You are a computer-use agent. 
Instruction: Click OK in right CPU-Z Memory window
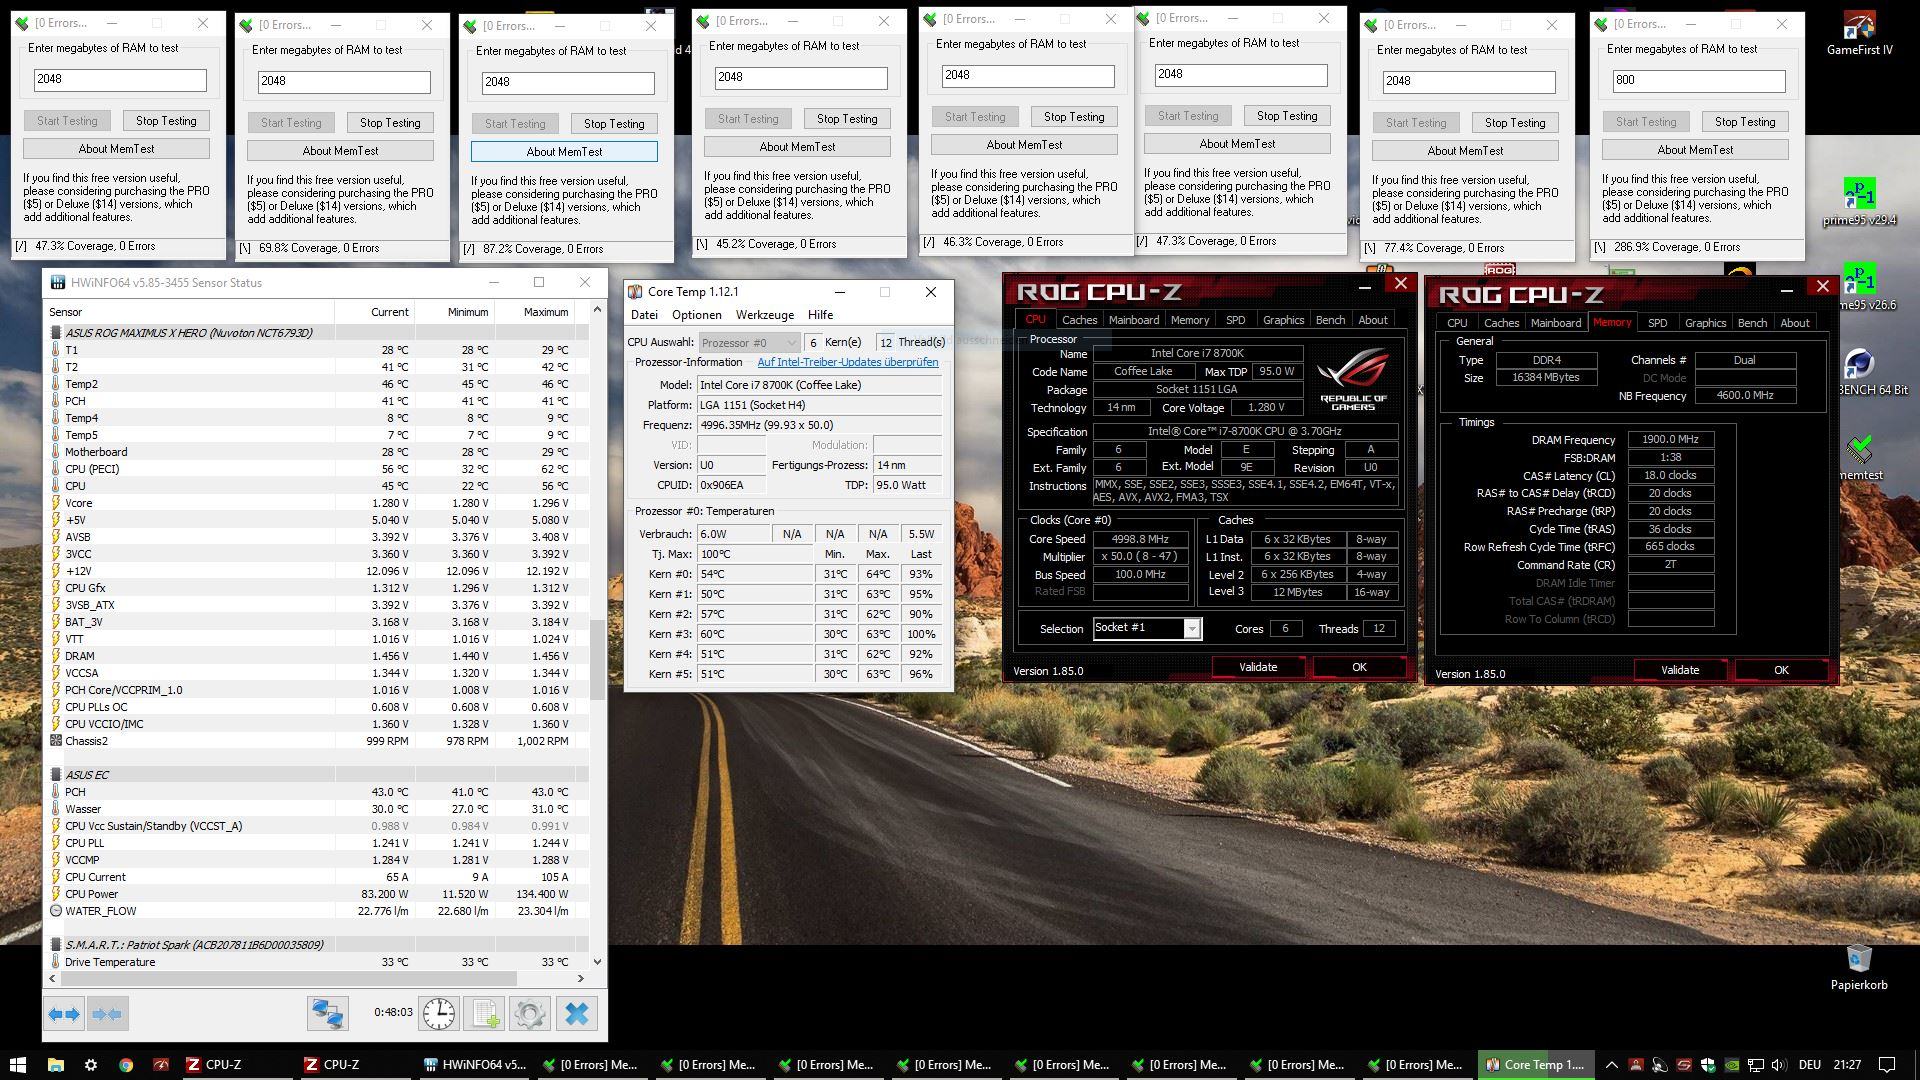tap(1781, 670)
